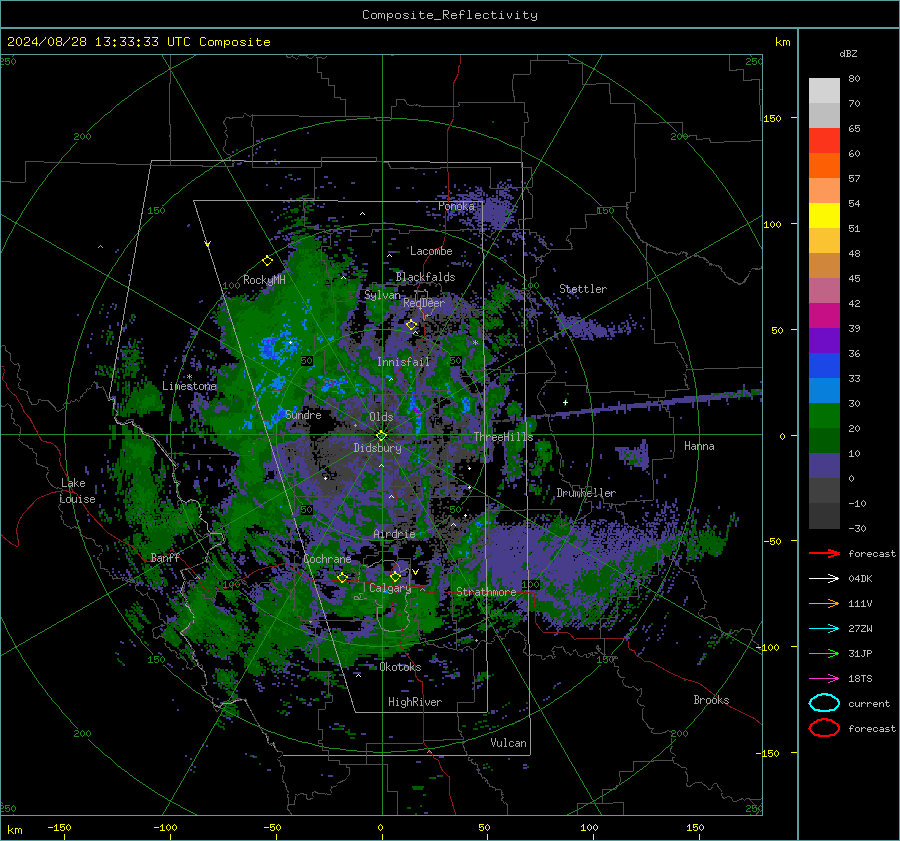This screenshot has height=841, width=900.
Task: Click the HighRiver town label
Action: click(415, 702)
